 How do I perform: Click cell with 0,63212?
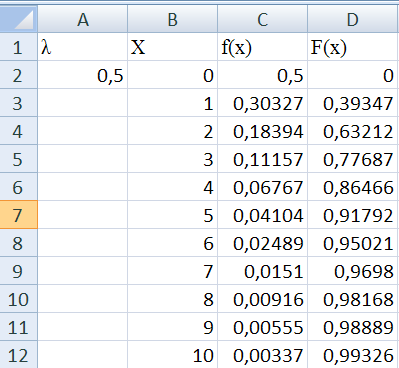tap(353, 131)
